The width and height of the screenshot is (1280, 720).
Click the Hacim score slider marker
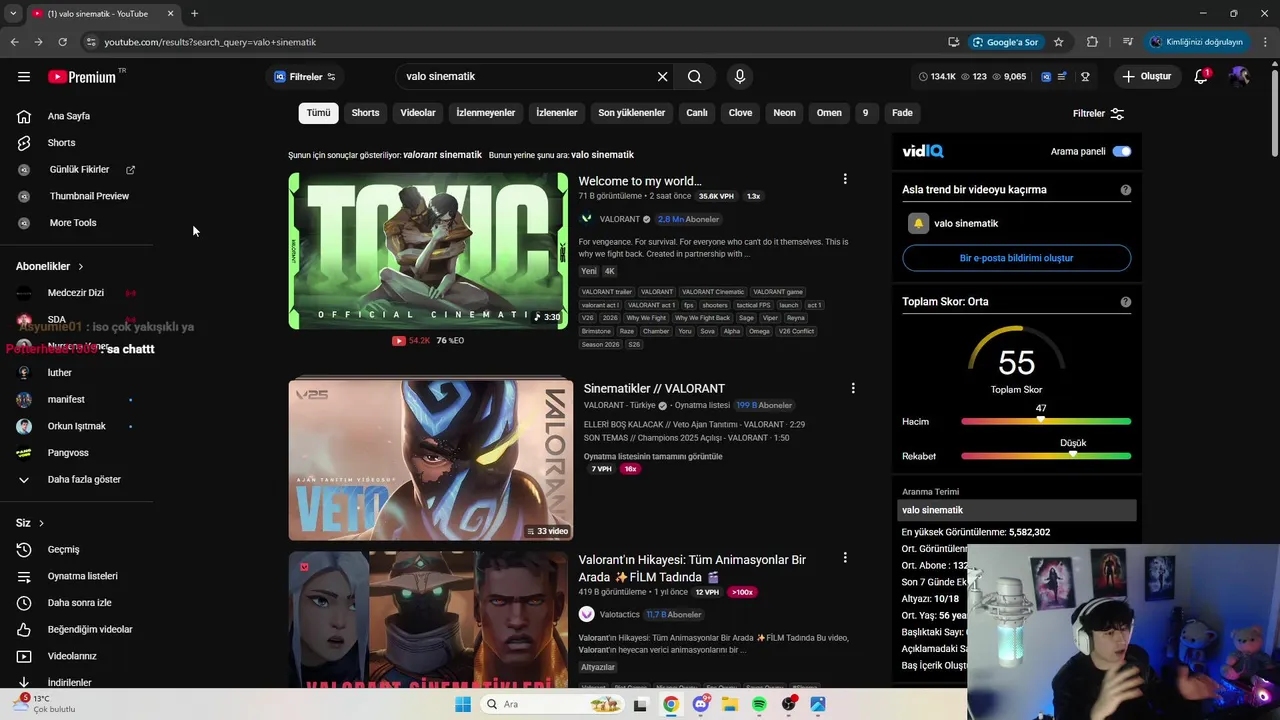pyautogui.click(x=1041, y=420)
